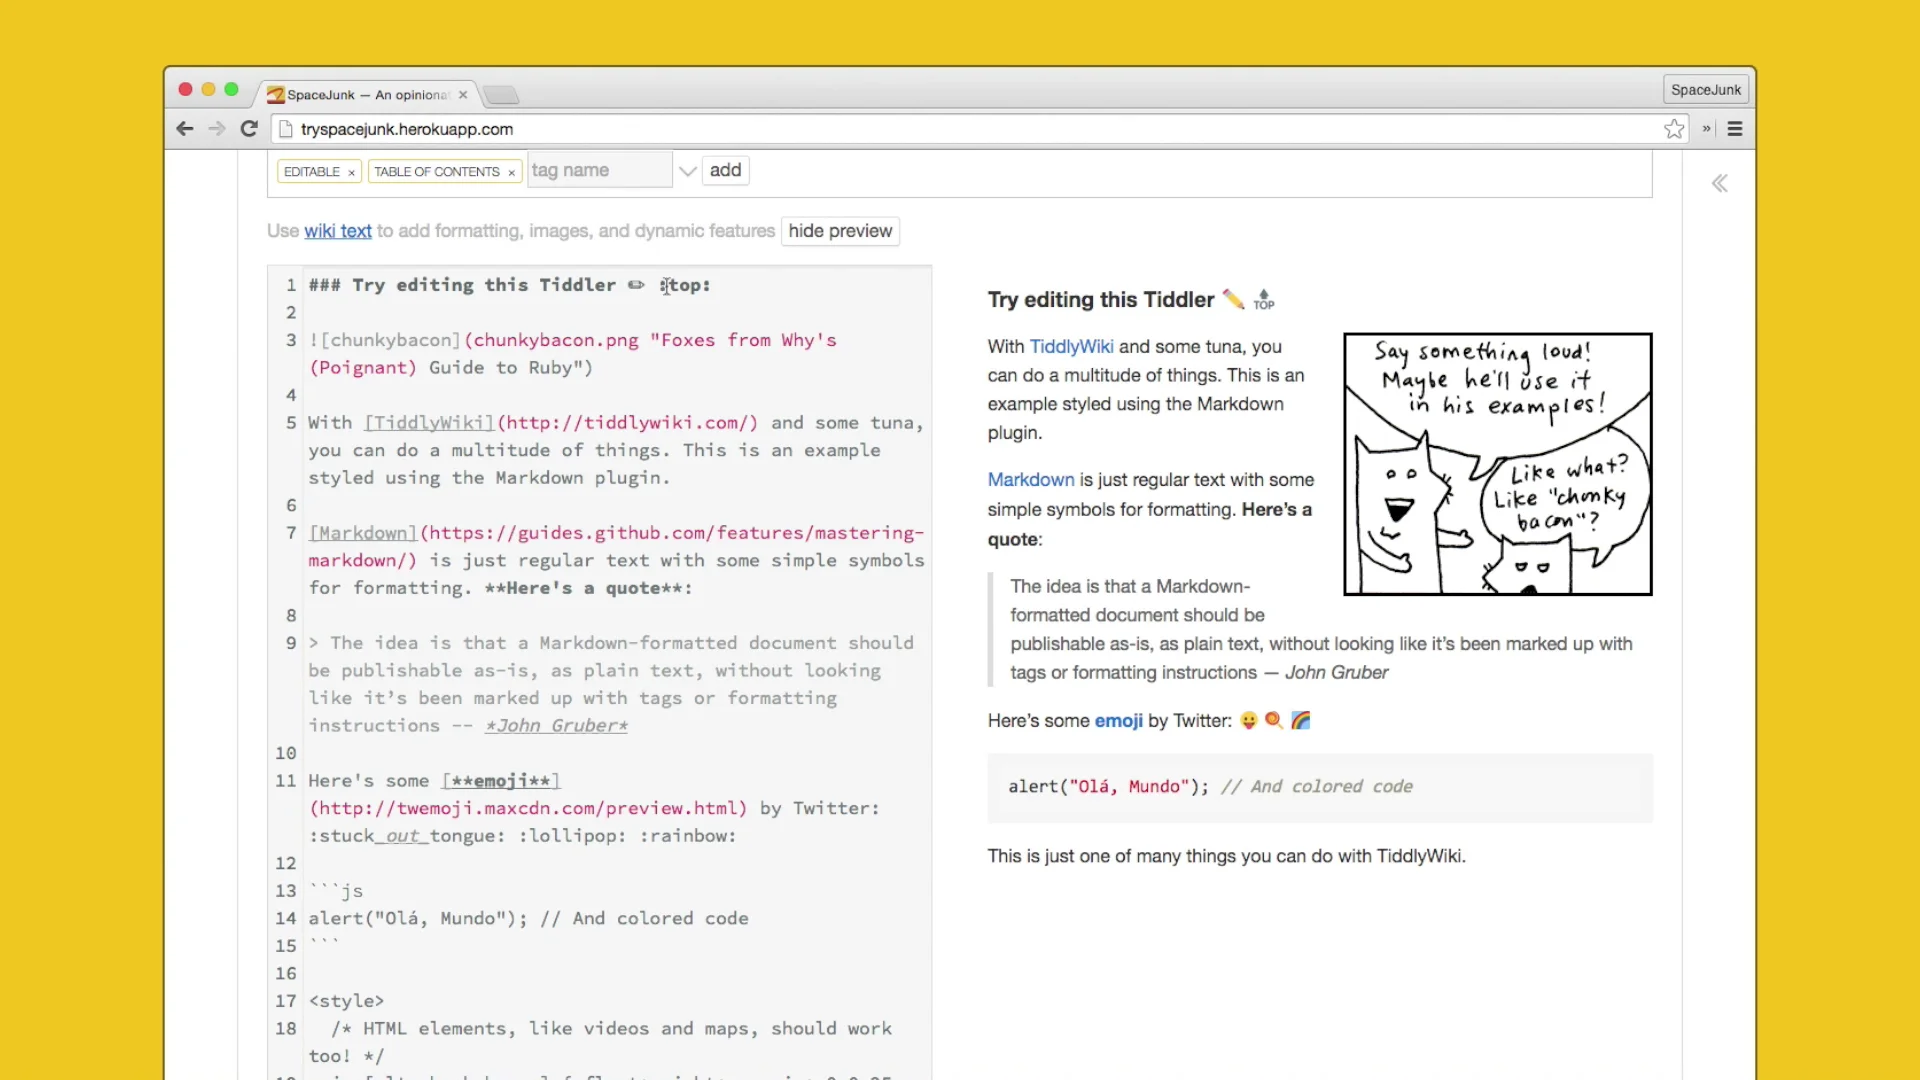Image resolution: width=1920 pixels, height=1080 pixels.
Task: Toggle hide preview button
Action: tap(840, 231)
